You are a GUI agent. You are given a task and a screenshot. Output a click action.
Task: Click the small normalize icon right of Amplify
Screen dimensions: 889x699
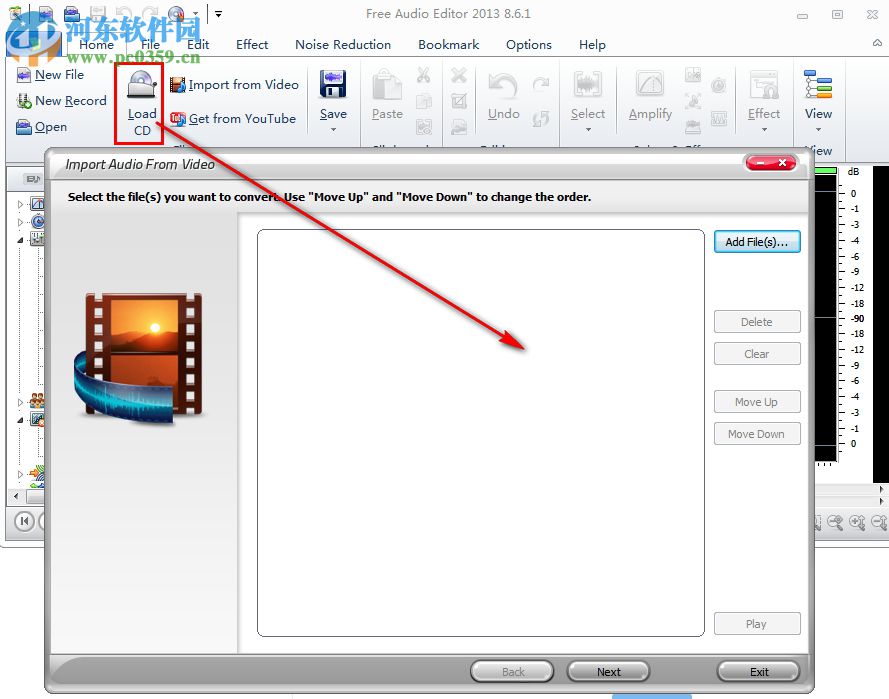pyautogui.click(x=692, y=75)
